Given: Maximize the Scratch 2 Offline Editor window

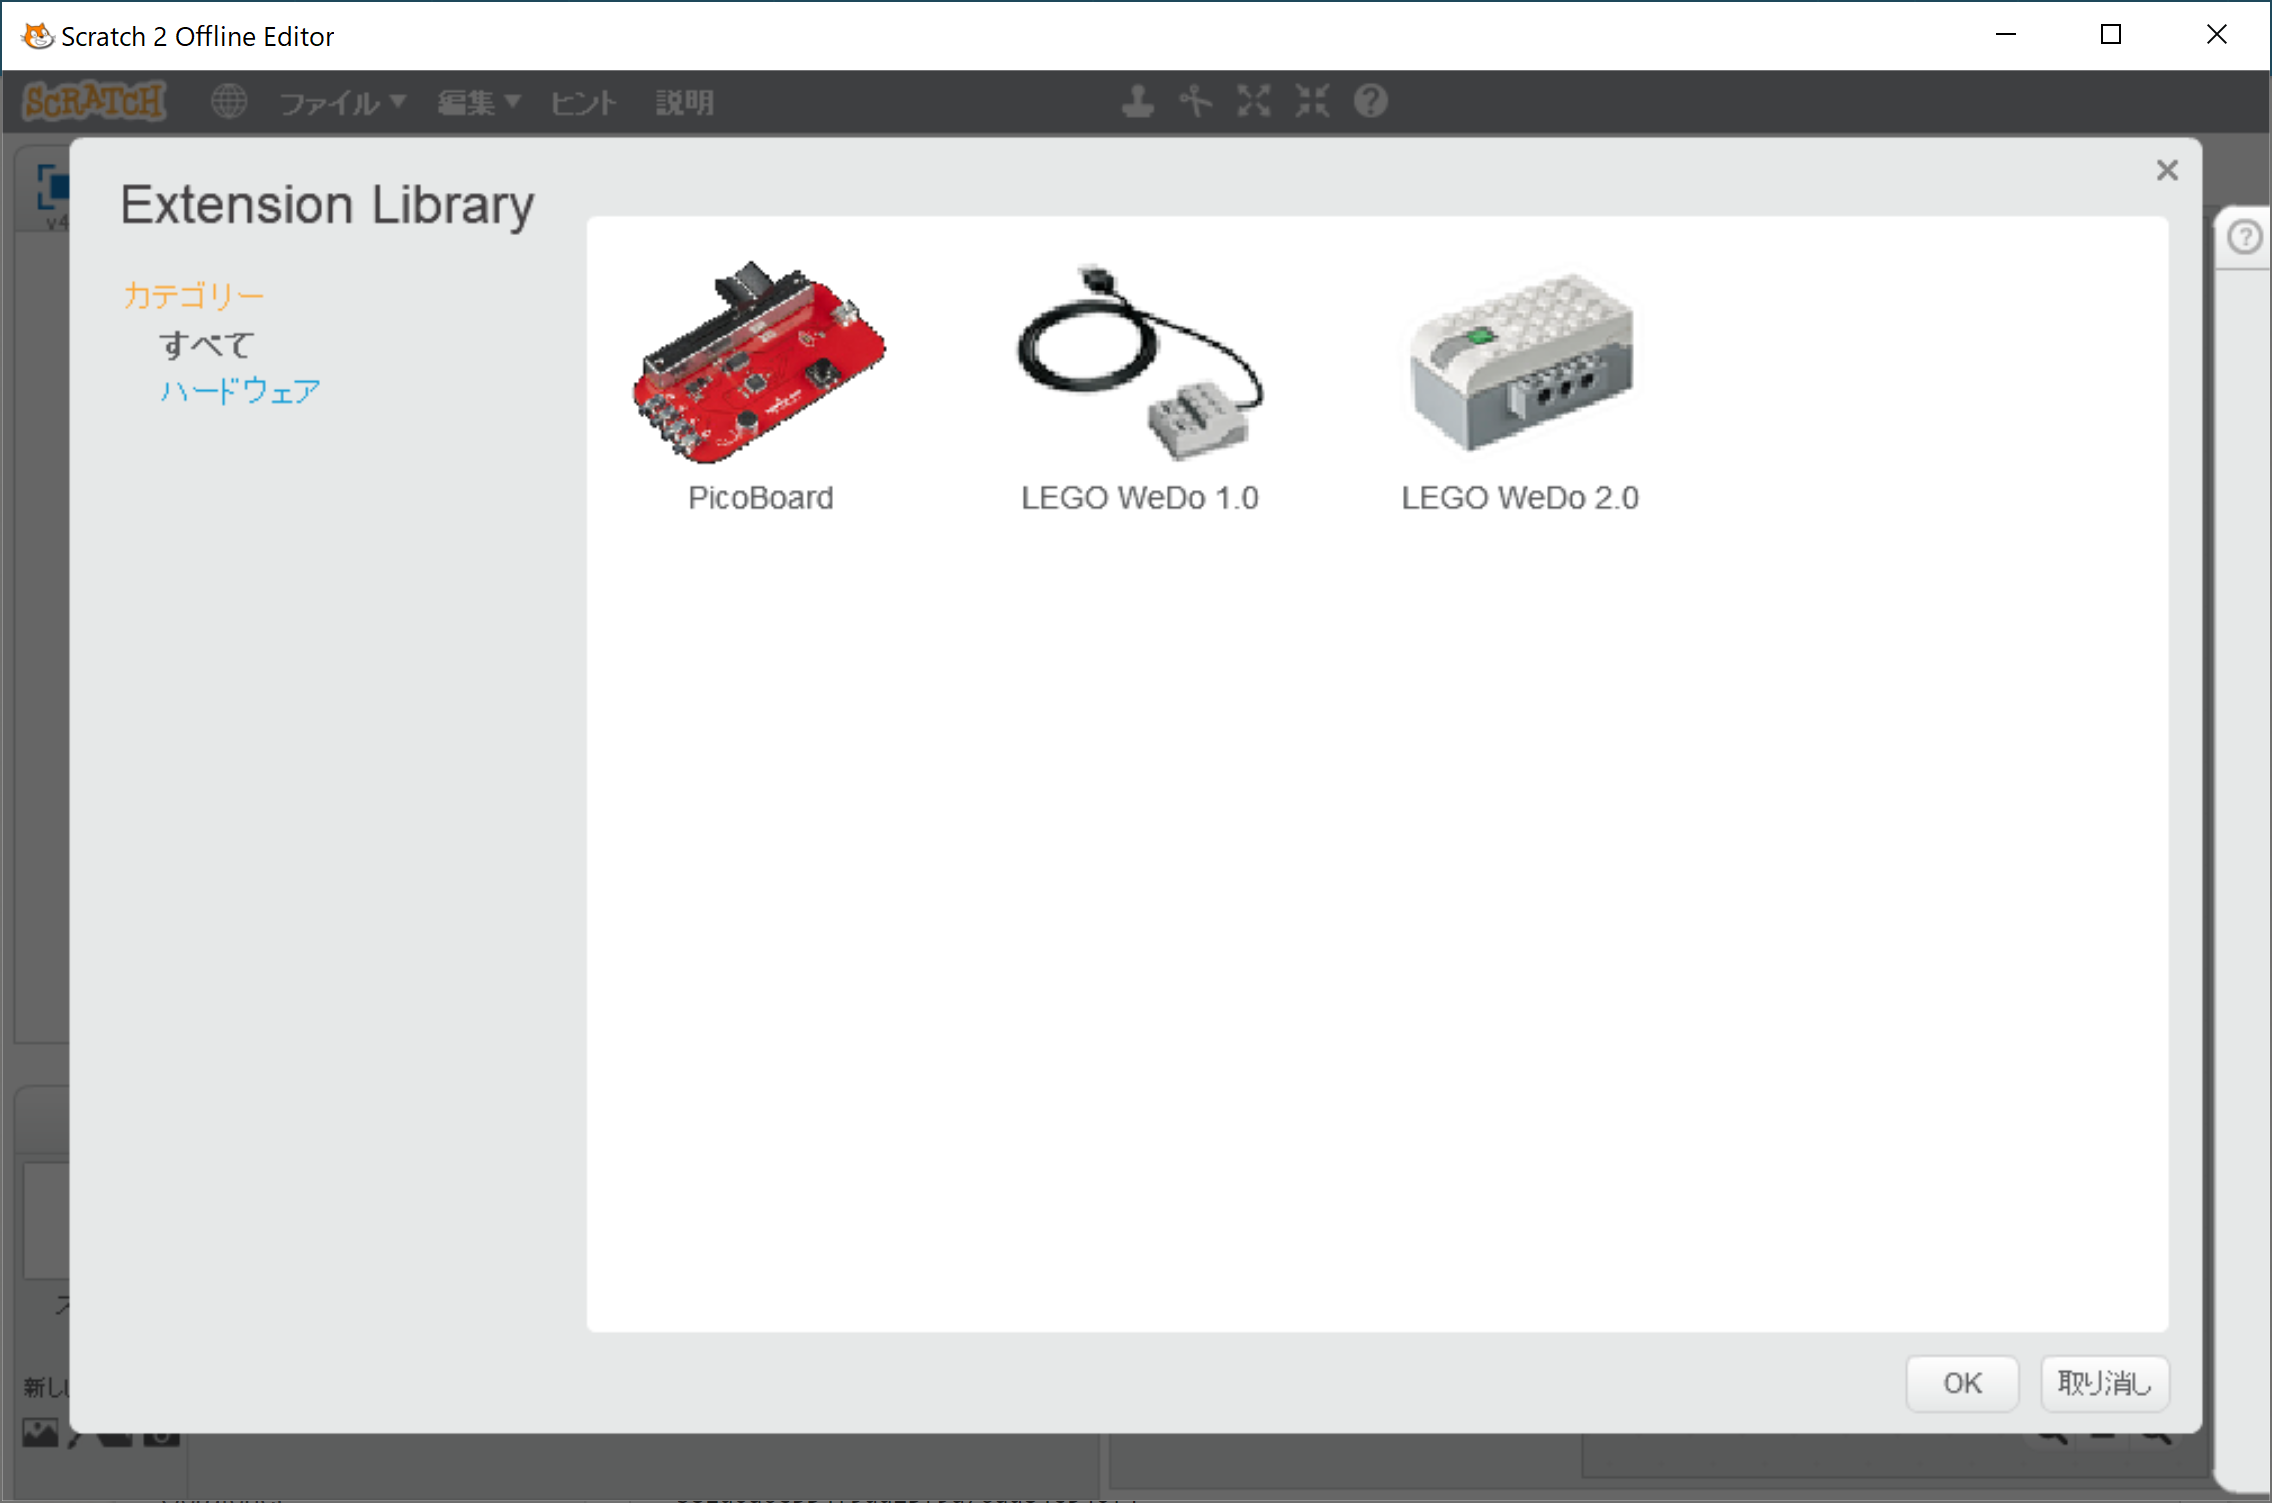Looking at the screenshot, I should tap(2111, 35).
